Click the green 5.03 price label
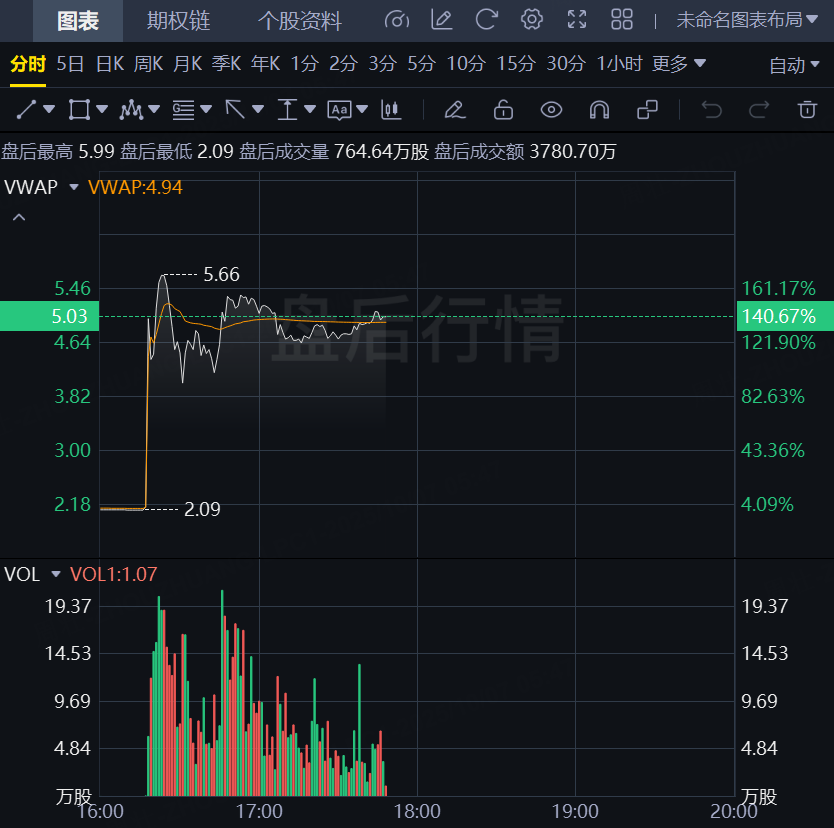 coord(49,316)
